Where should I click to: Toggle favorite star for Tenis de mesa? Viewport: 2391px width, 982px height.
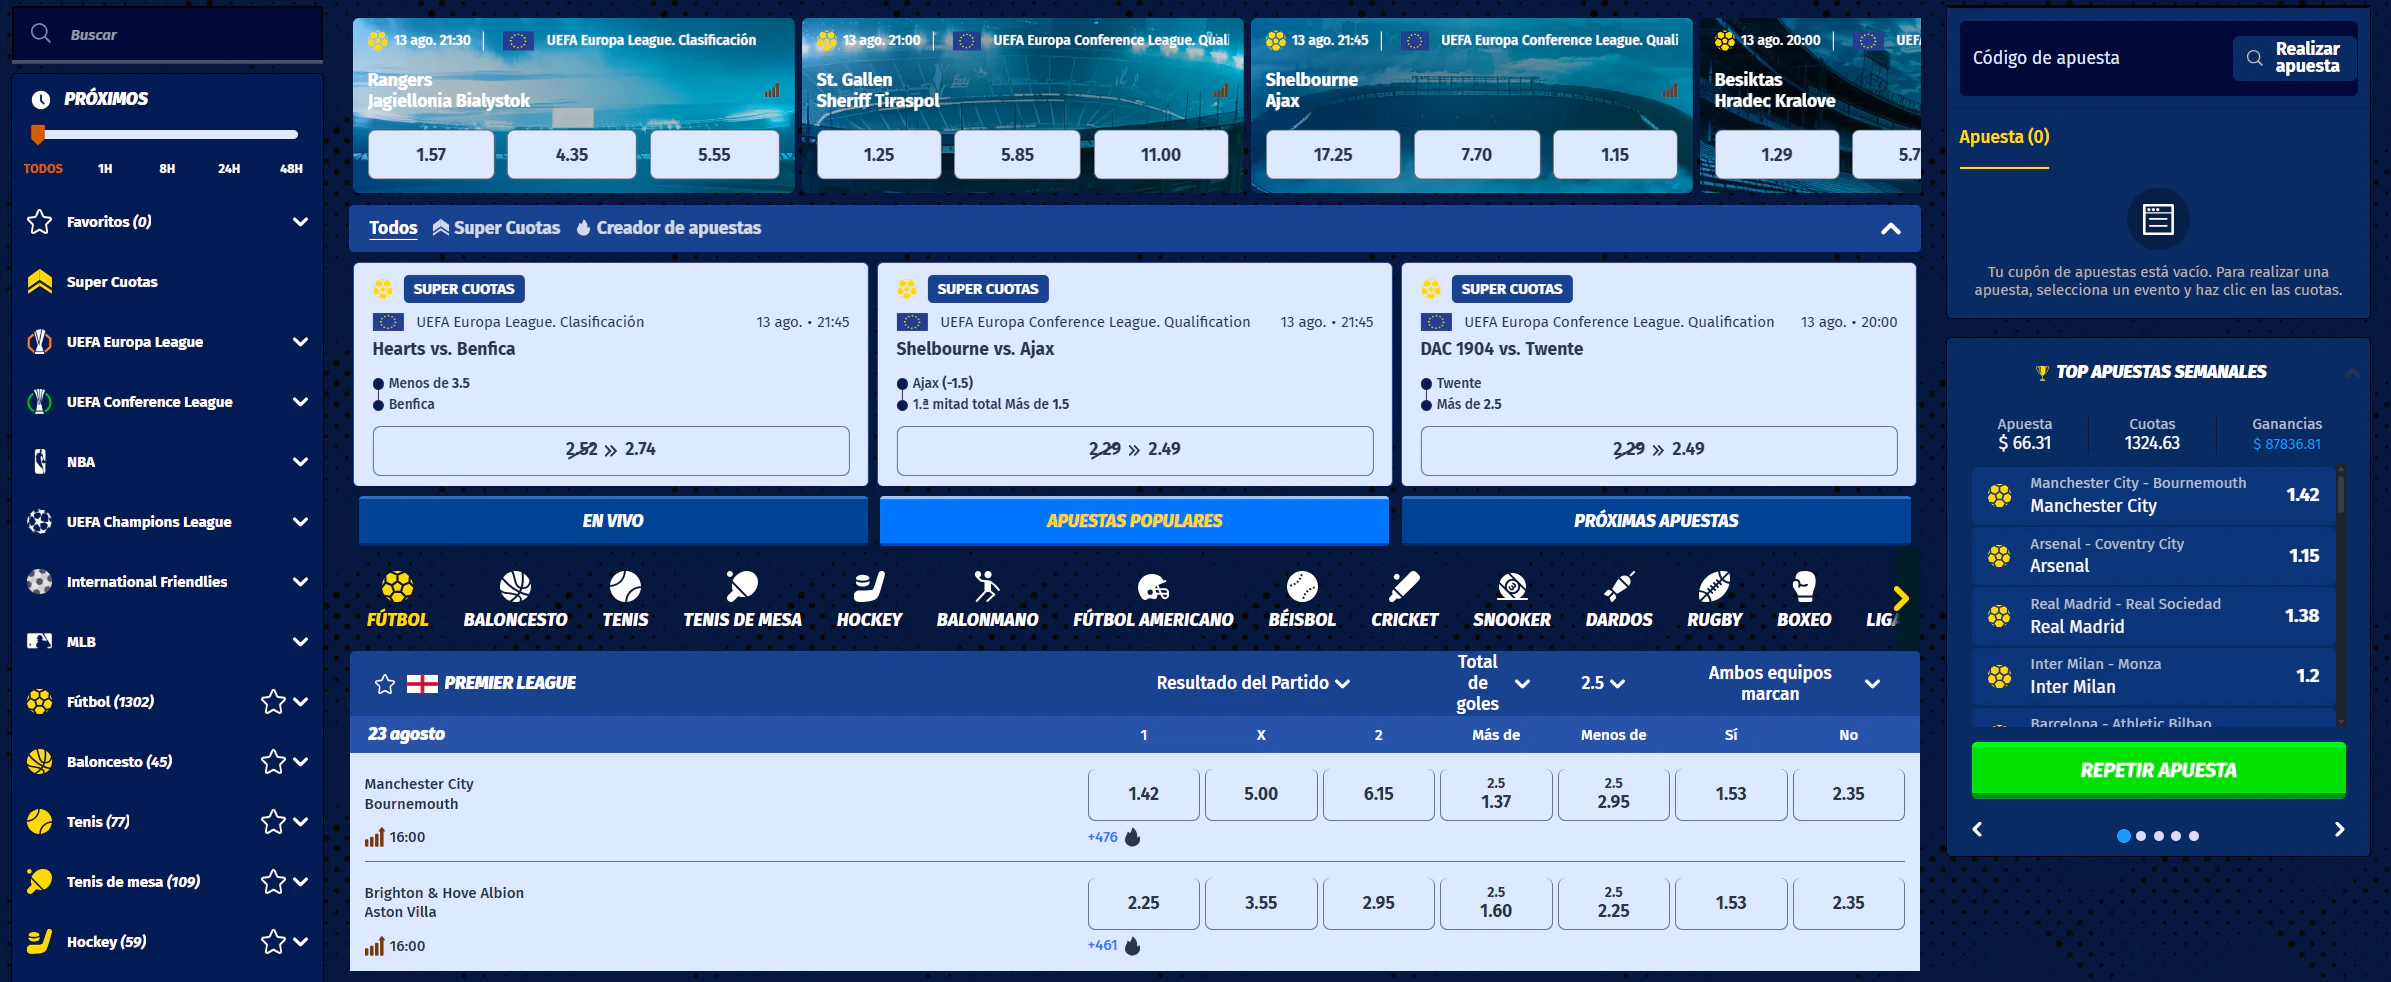[273, 882]
